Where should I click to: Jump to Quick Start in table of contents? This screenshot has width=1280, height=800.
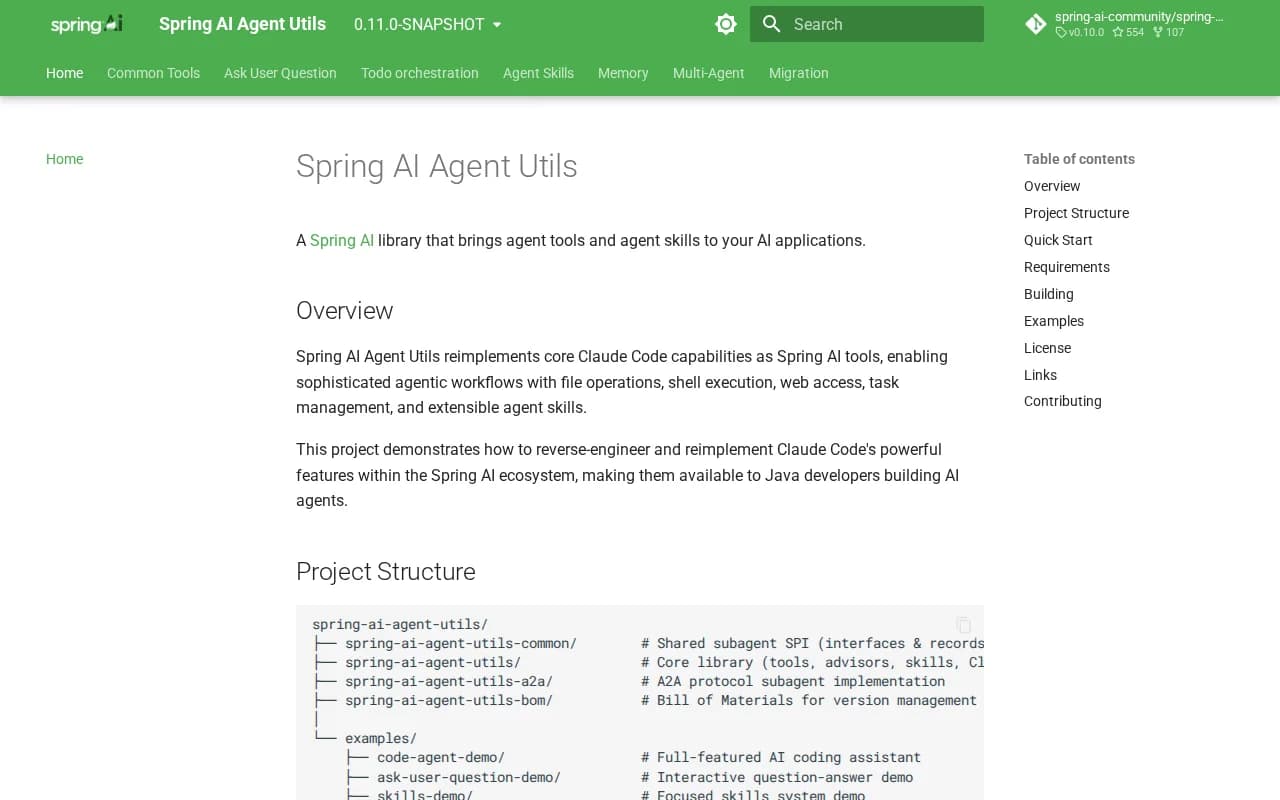pos(1058,240)
